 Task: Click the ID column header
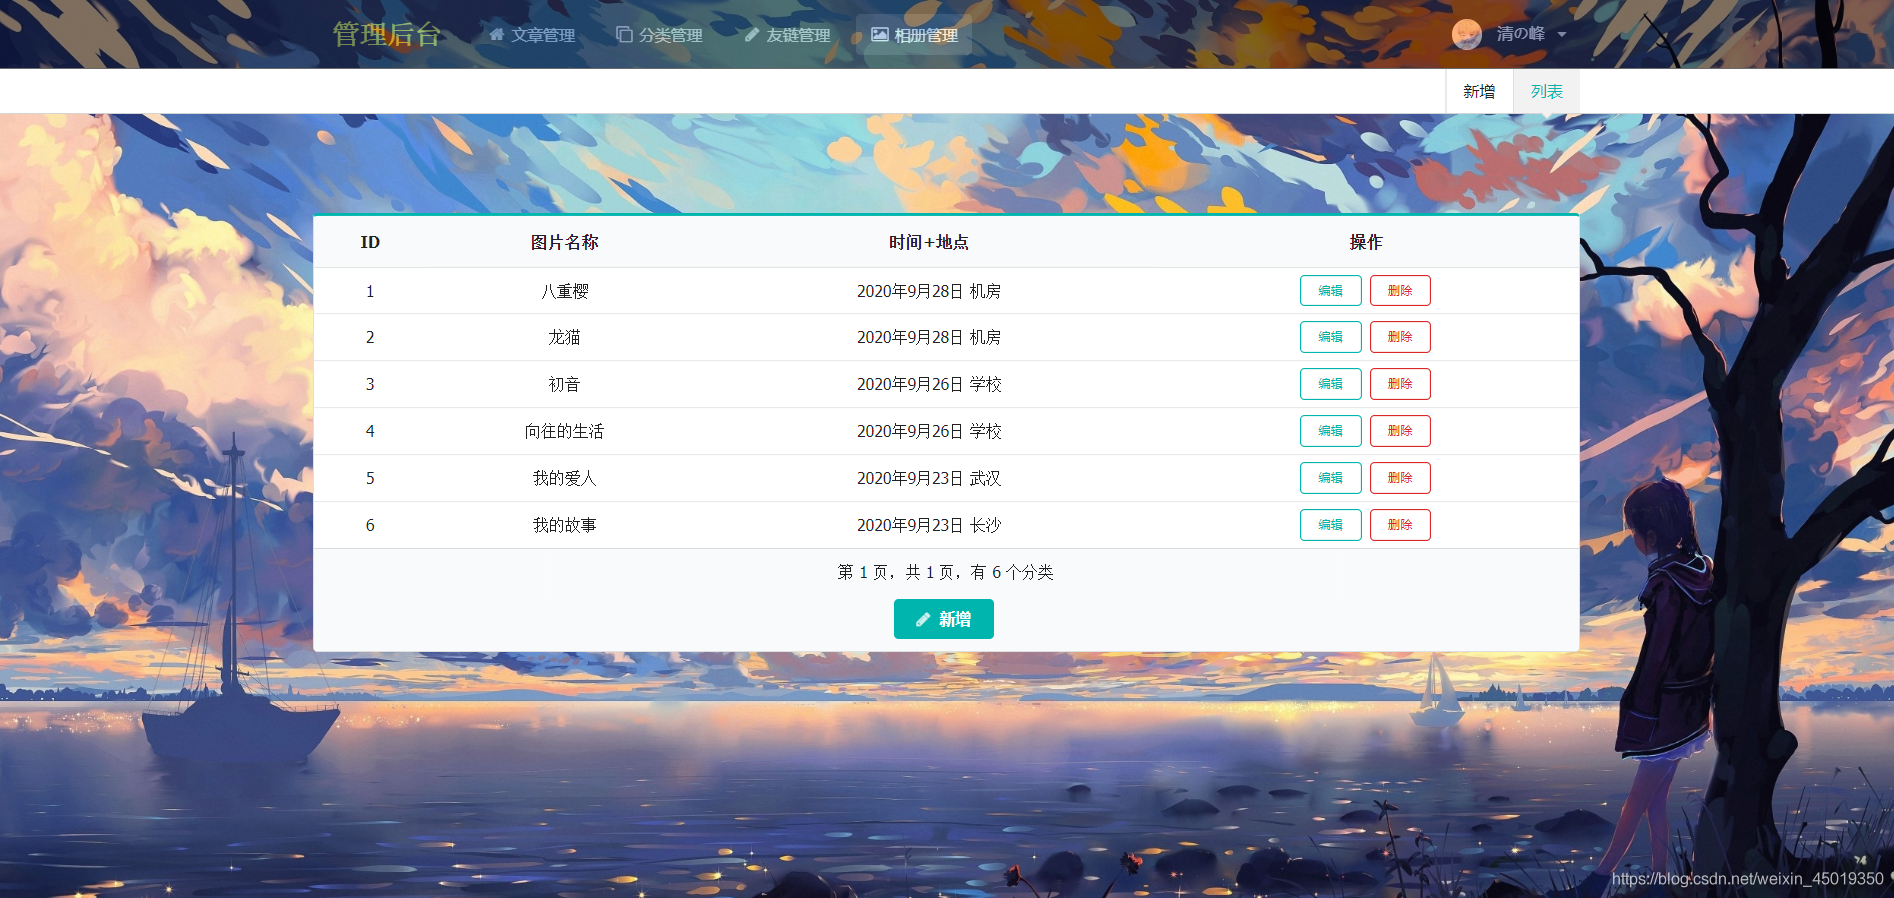(x=370, y=242)
